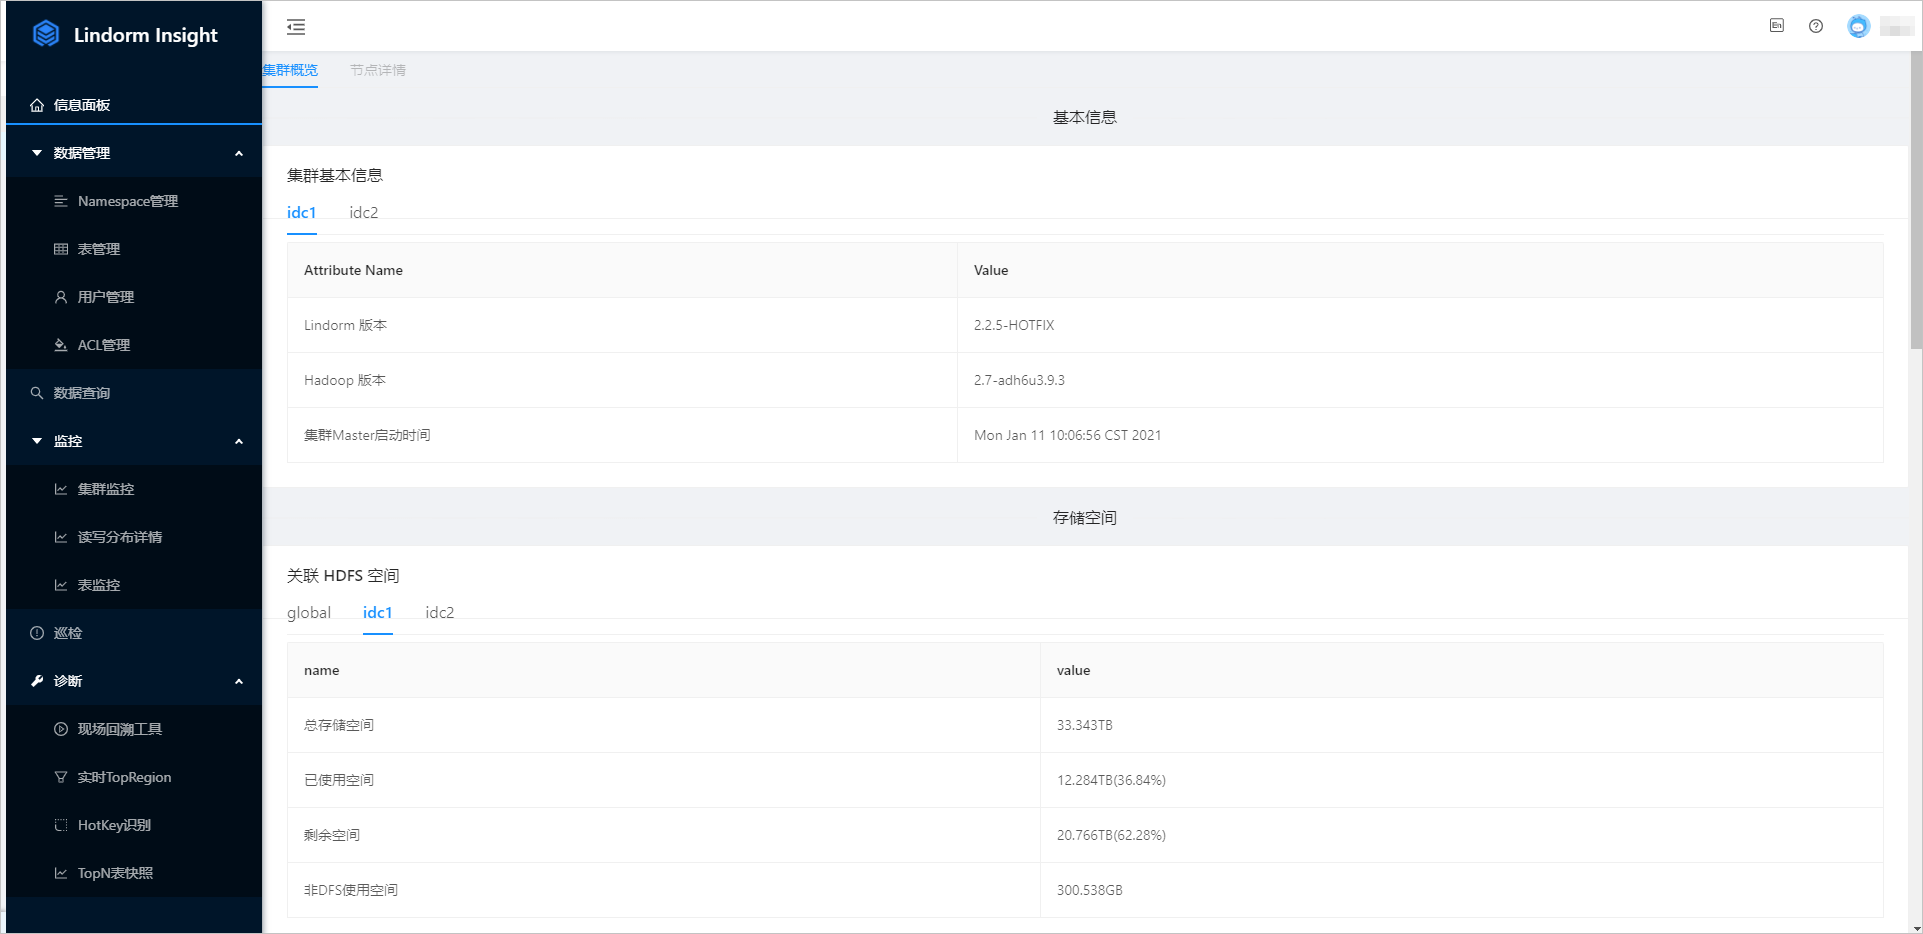Click the Namespace管理 list icon
This screenshot has width=1923, height=934.
tap(61, 201)
